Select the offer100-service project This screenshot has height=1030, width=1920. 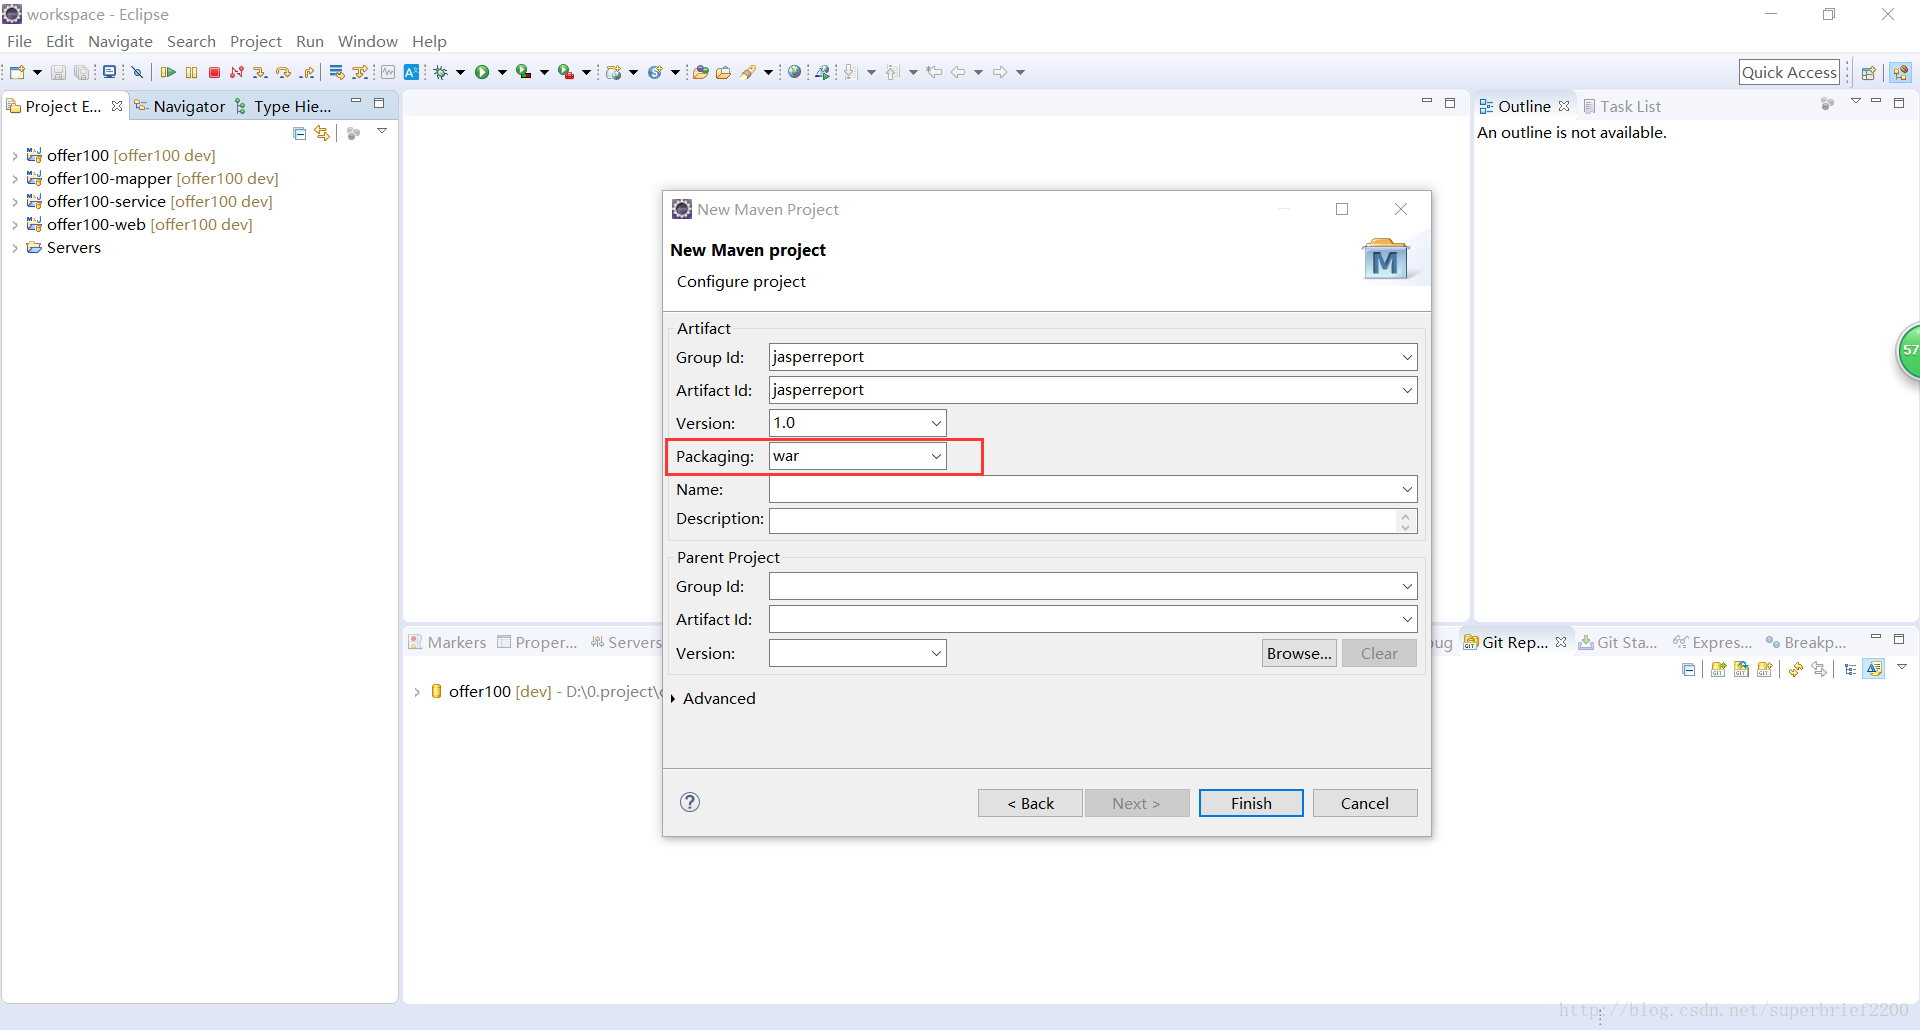(149, 202)
